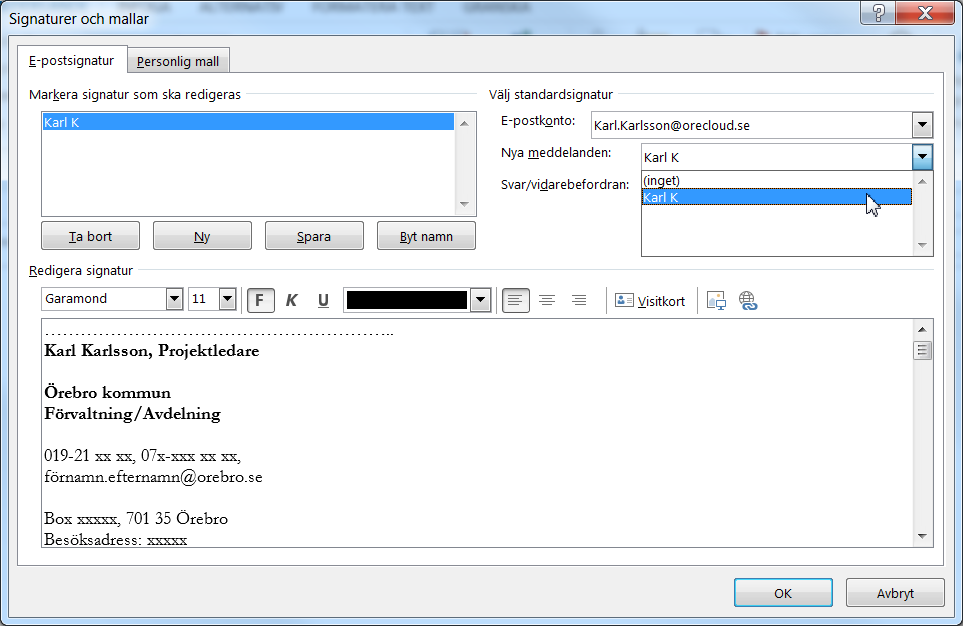Save the signature with Spara
Screen dimensions: 963x626
tap(314, 237)
